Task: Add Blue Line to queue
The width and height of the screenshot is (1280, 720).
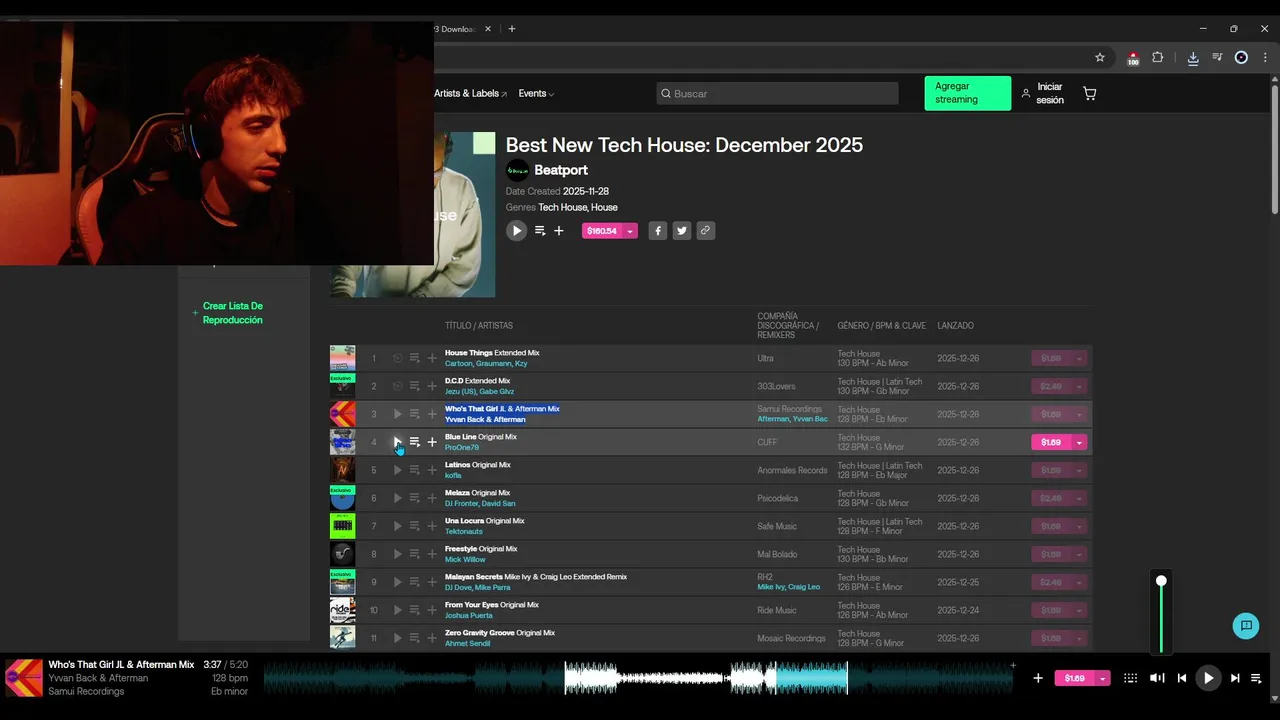Action: tap(415, 442)
